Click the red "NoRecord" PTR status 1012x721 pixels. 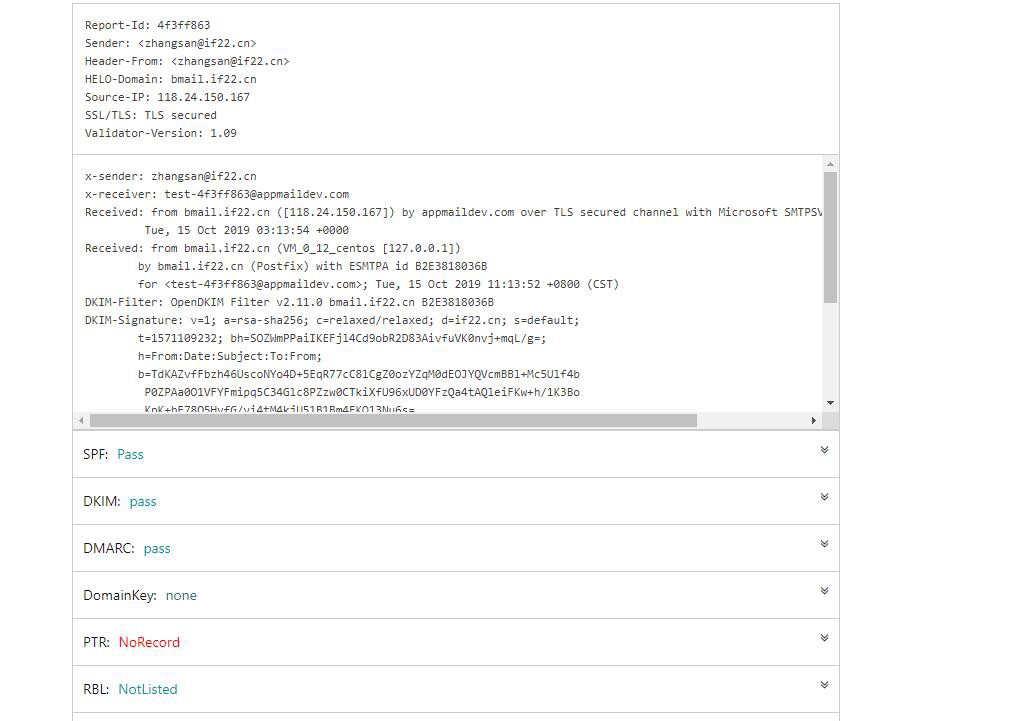[x=149, y=642]
